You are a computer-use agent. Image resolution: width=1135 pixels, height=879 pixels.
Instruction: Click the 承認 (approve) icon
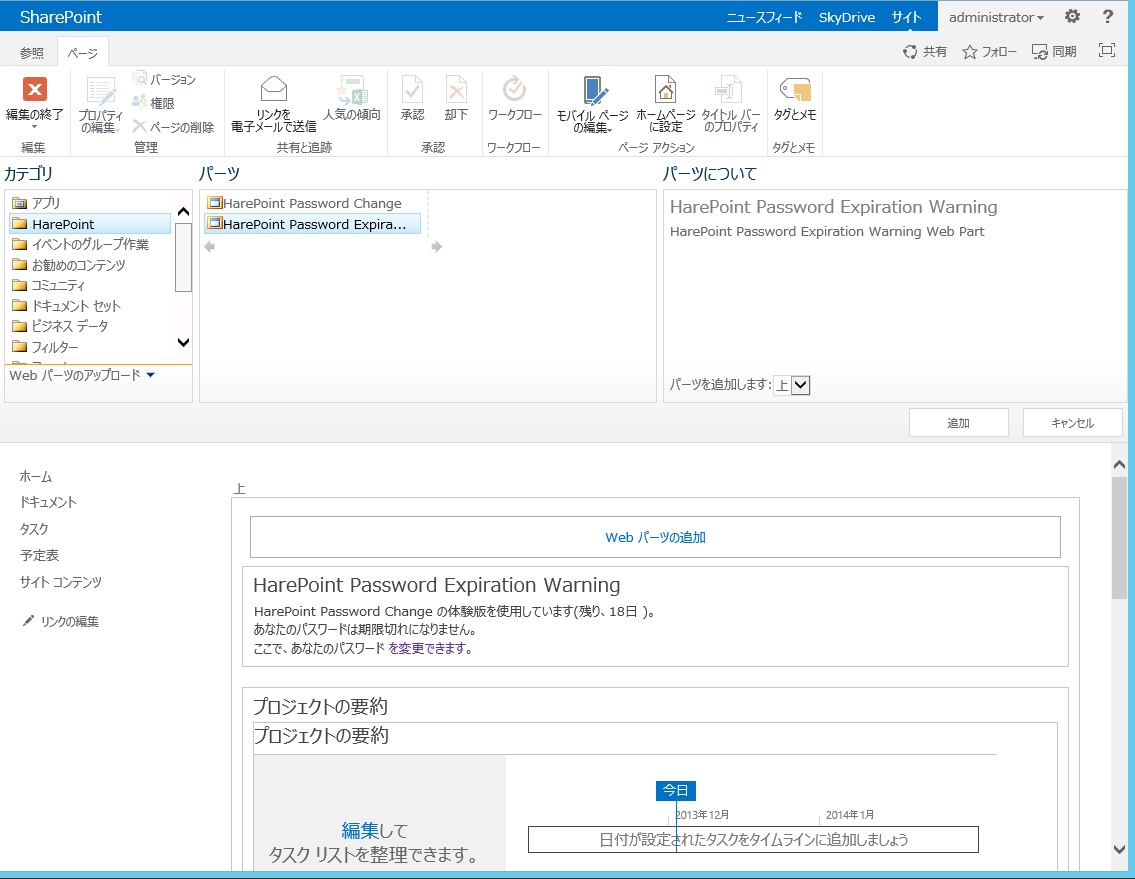413,91
